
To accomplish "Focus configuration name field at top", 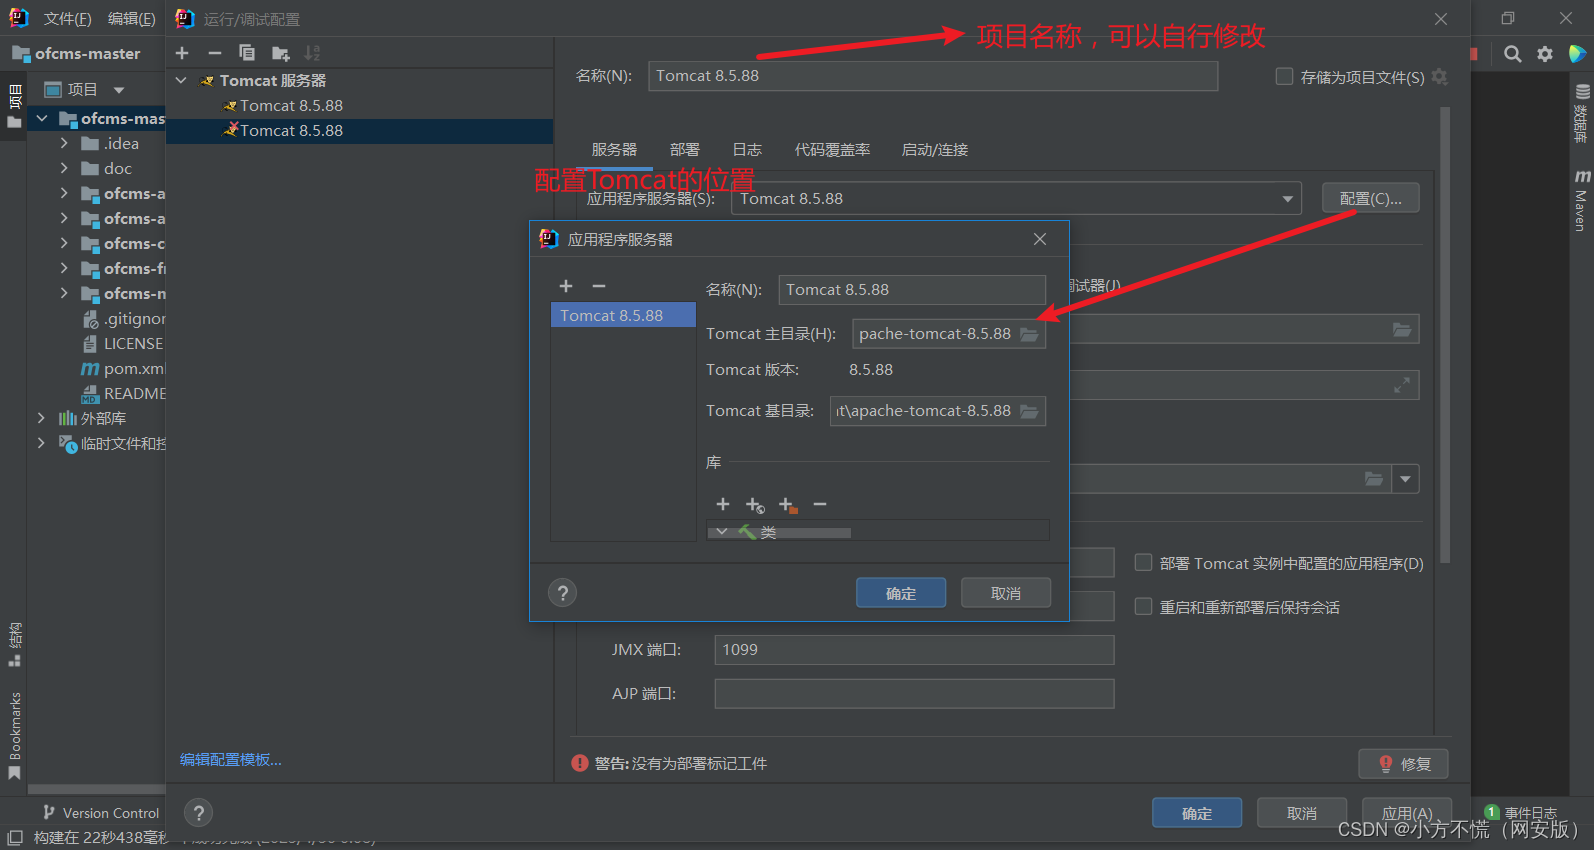I will pos(933,76).
